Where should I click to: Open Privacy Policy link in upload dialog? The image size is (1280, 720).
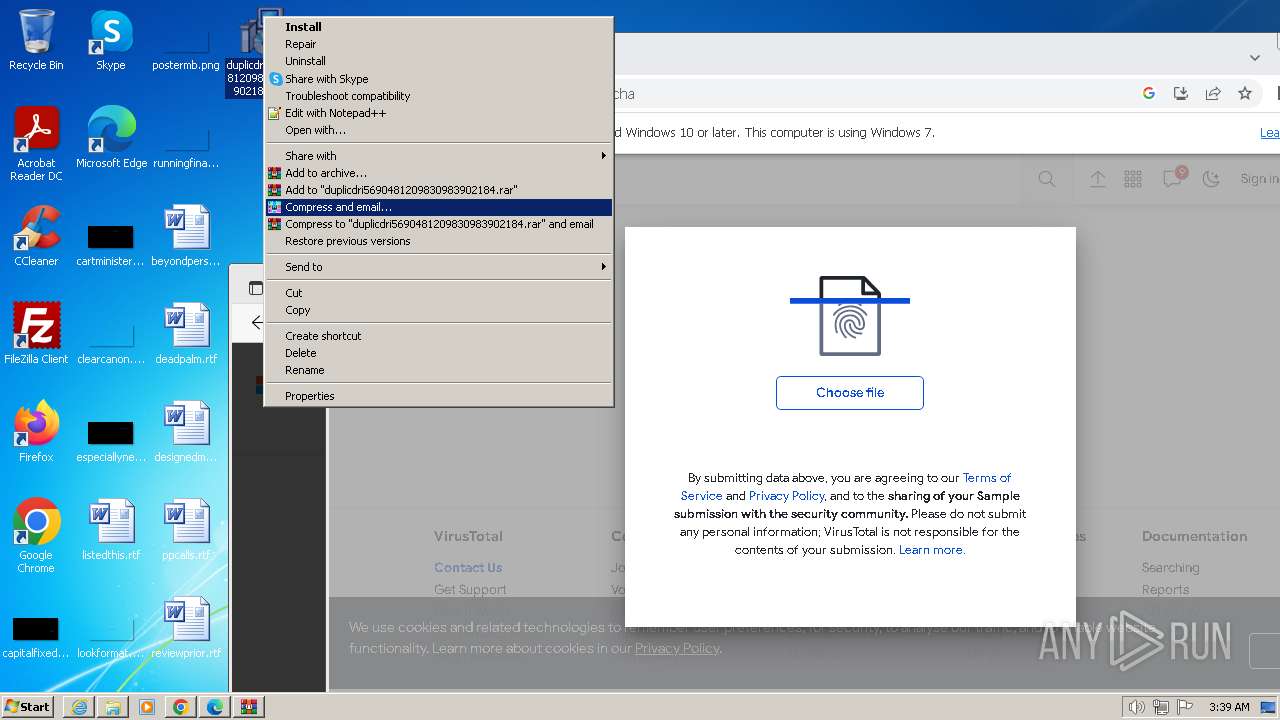click(786, 496)
